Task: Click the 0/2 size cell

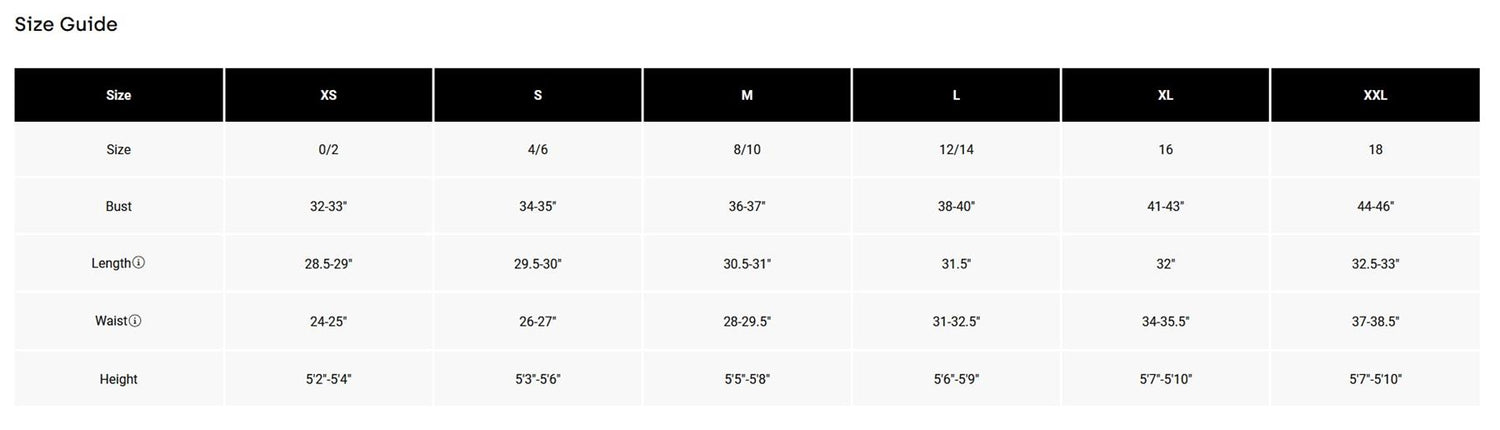Action: [328, 149]
